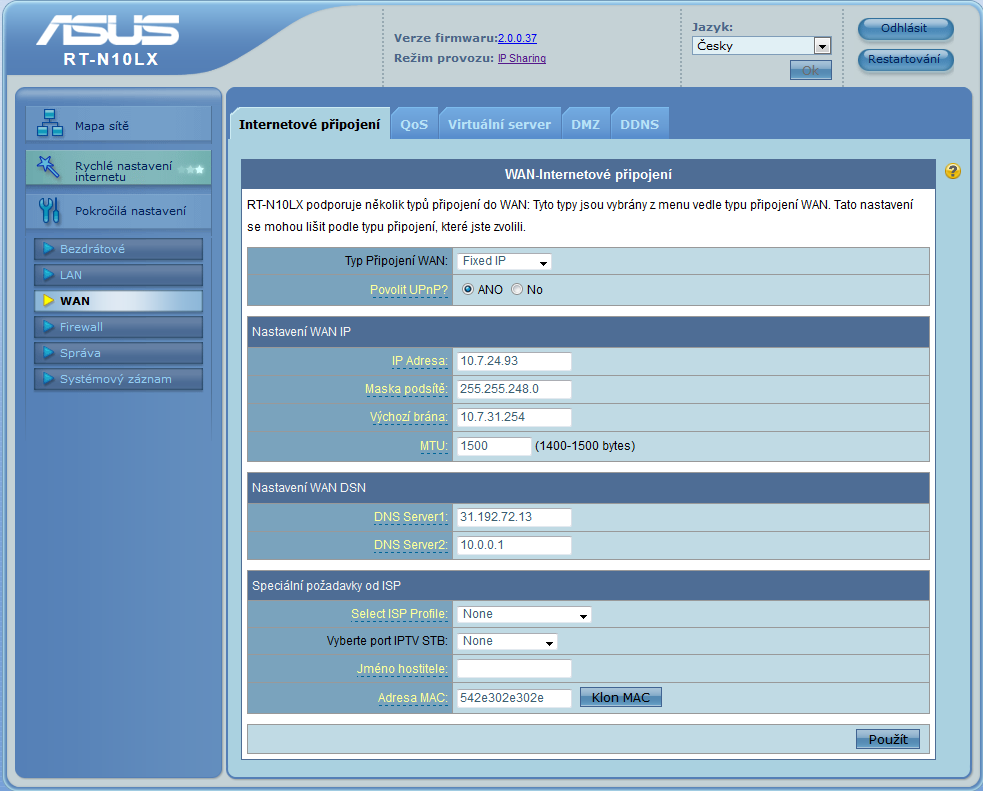The image size is (983, 791).
Task: Open the Systémový záznam menu item
Action: click(118, 379)
